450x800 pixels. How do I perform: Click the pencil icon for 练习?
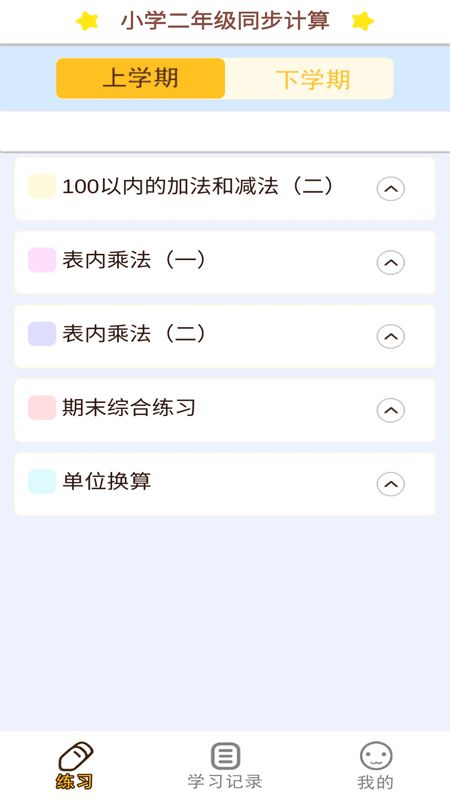76,756
